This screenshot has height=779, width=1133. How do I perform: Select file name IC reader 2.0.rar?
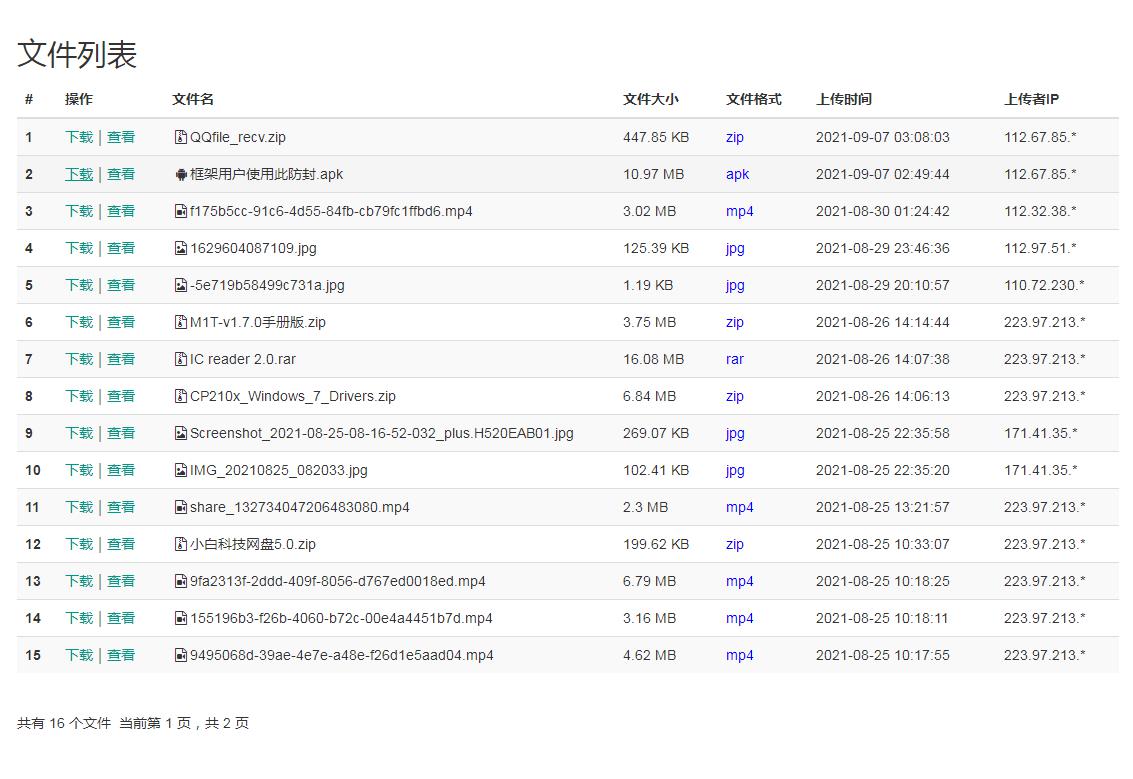coord(243,359)
